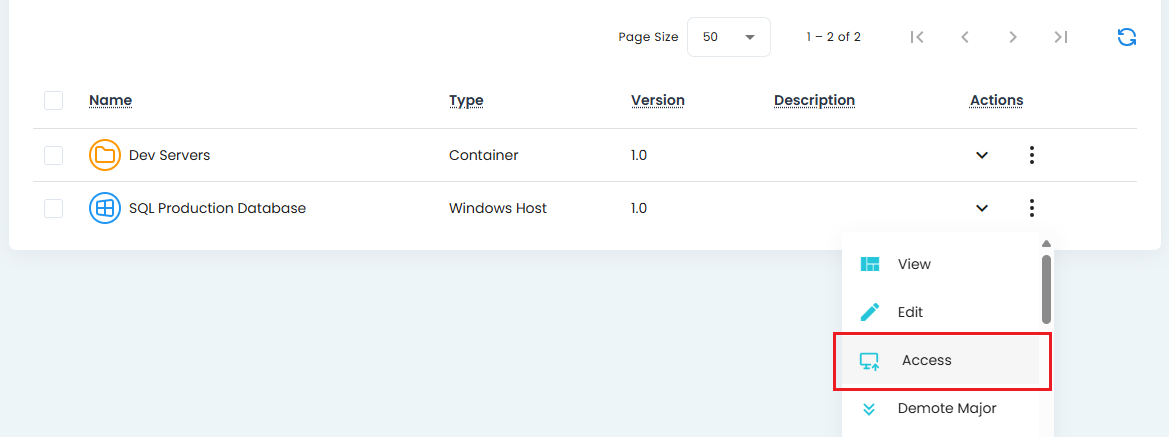1169x437 pixels.
Task: Open three-dot menu for SQL Production Database
Action: coord(1031,208)
